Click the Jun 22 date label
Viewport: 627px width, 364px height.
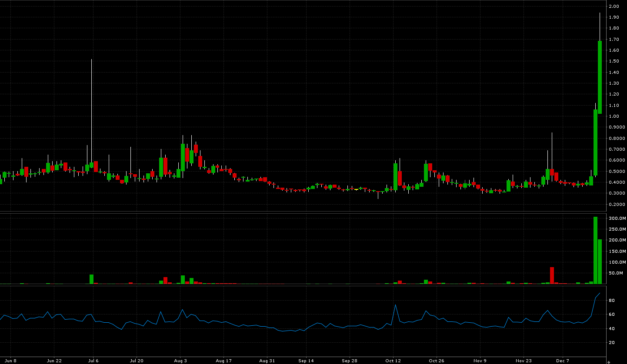(x=54, y=361)
